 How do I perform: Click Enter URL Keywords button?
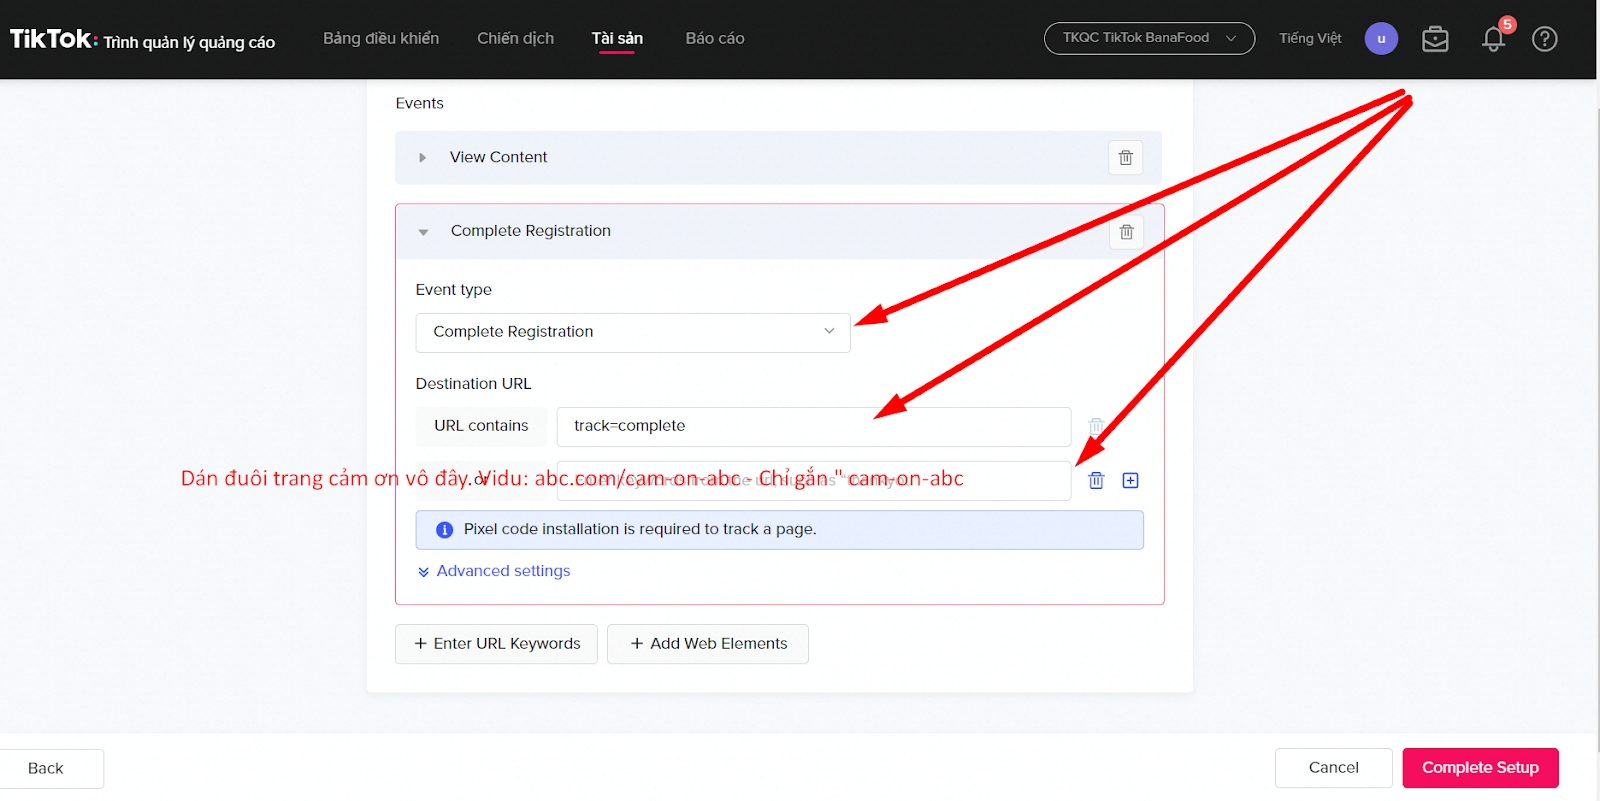click(x=496, y=644)
